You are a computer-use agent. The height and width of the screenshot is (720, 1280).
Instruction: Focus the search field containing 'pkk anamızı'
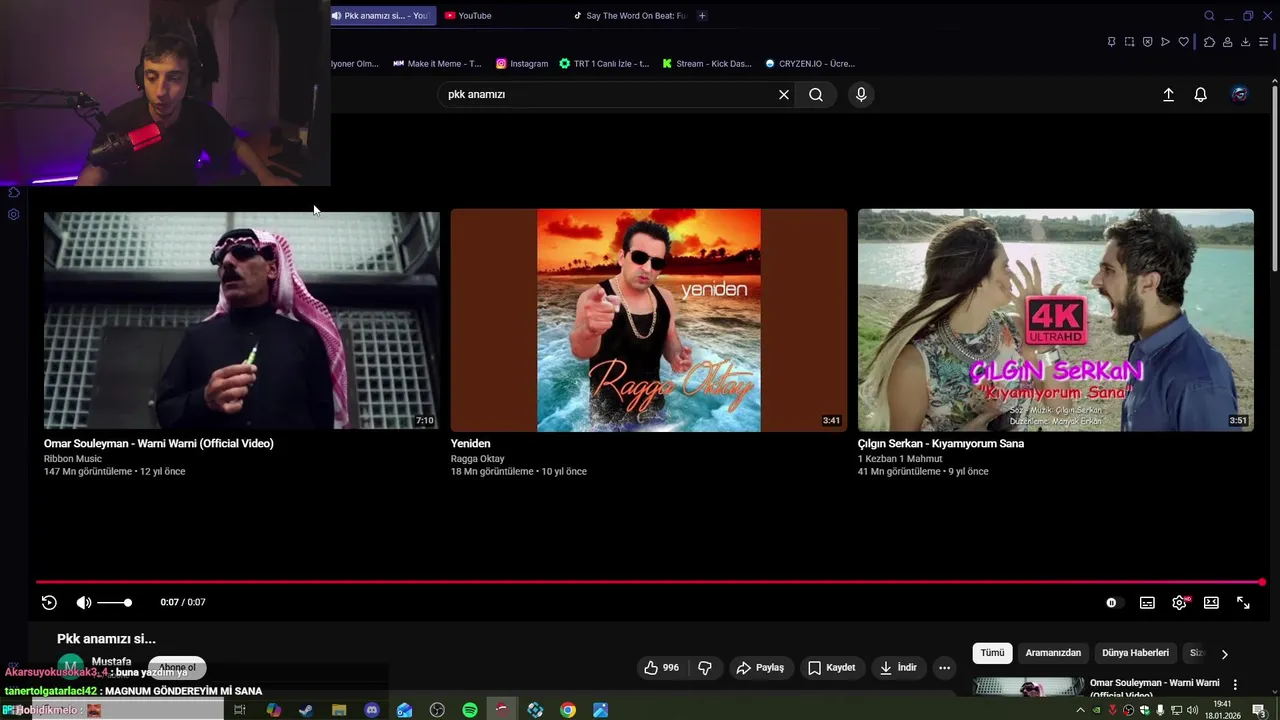point(610,94)
